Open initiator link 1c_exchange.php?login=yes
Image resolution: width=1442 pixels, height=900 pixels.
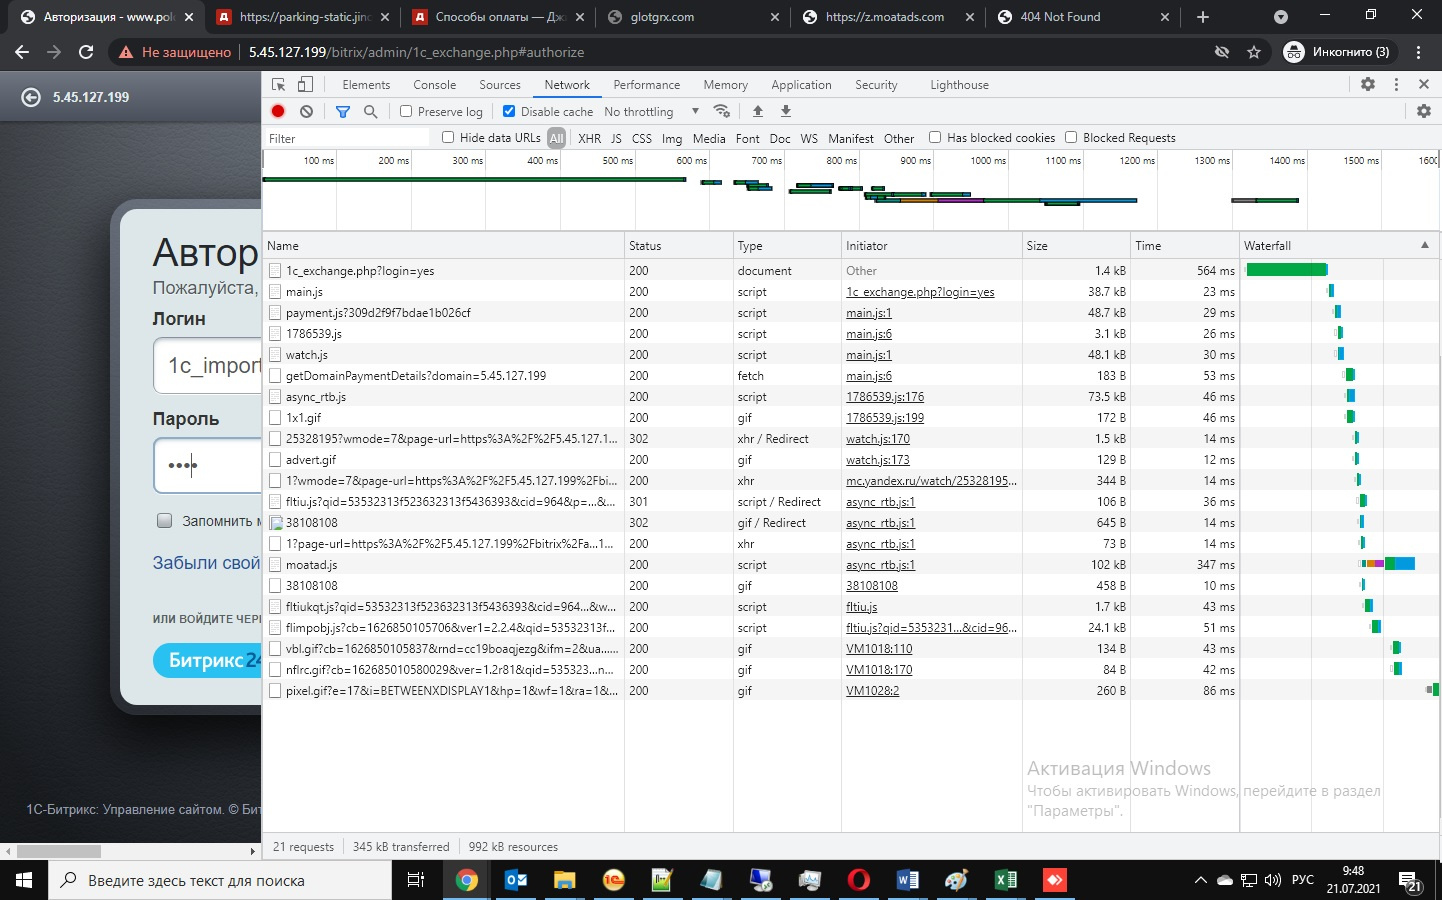point(920,292)
